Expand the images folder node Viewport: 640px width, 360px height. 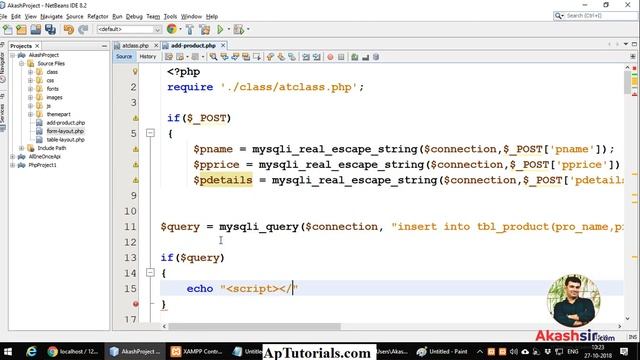click(x=30, y=98)
